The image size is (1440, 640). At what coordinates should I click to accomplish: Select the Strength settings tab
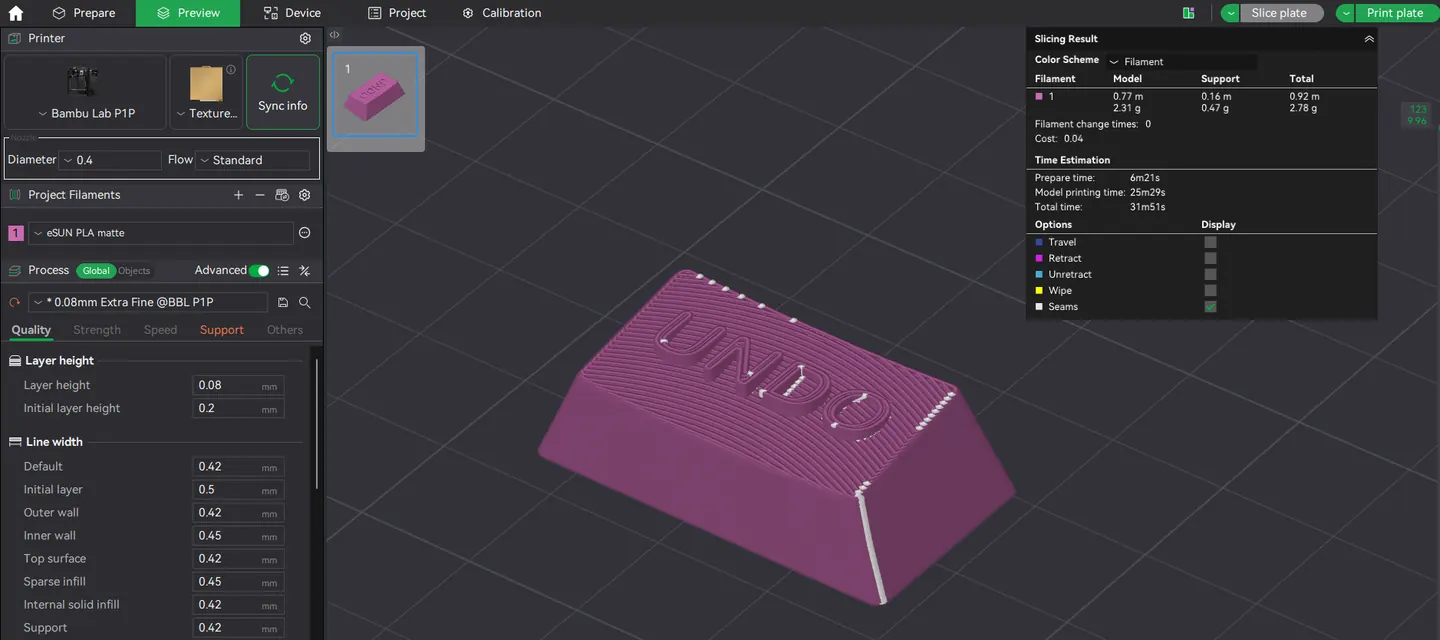pos(97,330)
